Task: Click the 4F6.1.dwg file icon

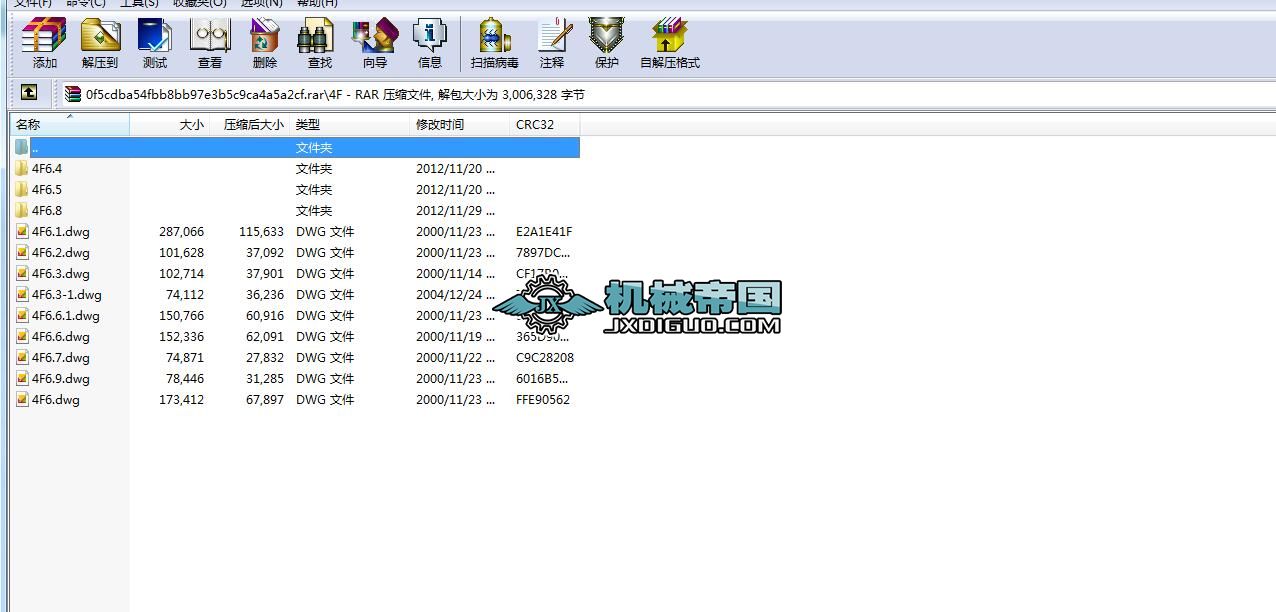Action: click(22, 231)
